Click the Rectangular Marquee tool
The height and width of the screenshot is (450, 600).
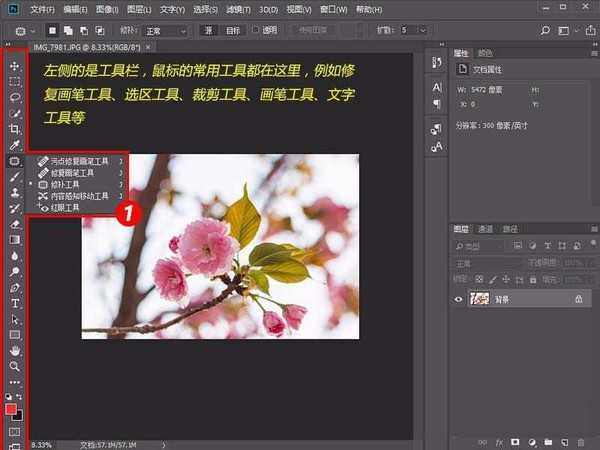click(x=14, y=81)
